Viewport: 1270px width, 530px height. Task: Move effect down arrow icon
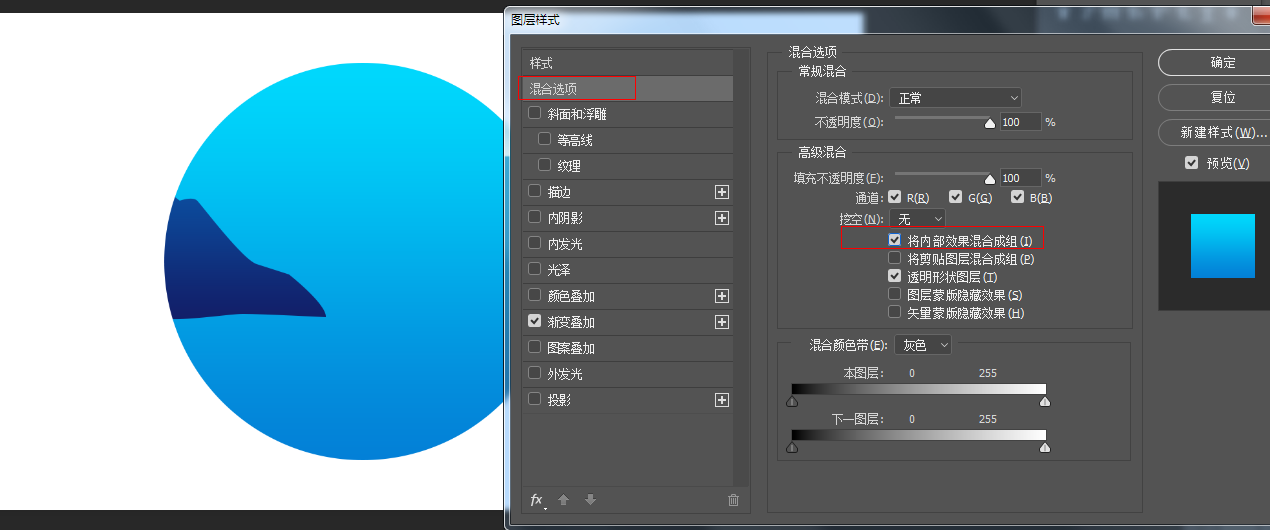[590, 500]
